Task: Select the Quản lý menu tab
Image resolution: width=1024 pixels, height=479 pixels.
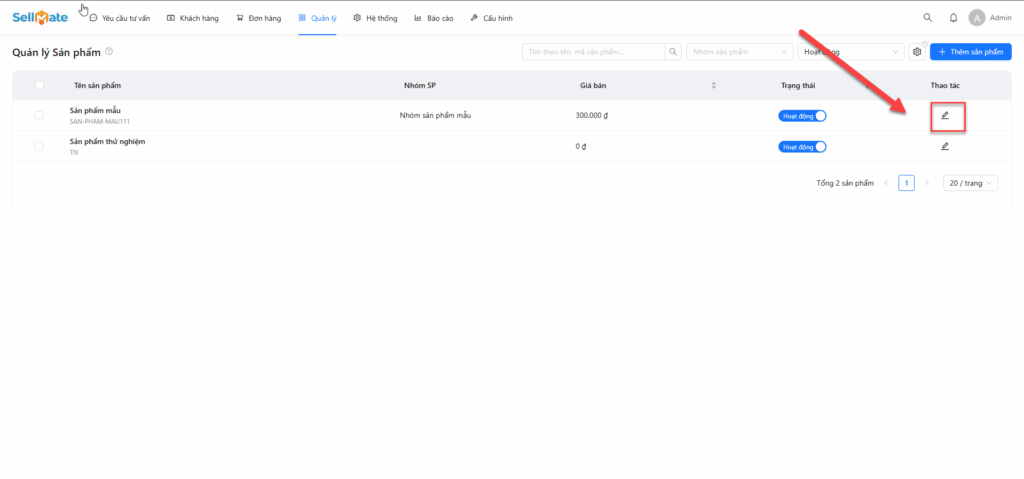Action: pos(317,18)
